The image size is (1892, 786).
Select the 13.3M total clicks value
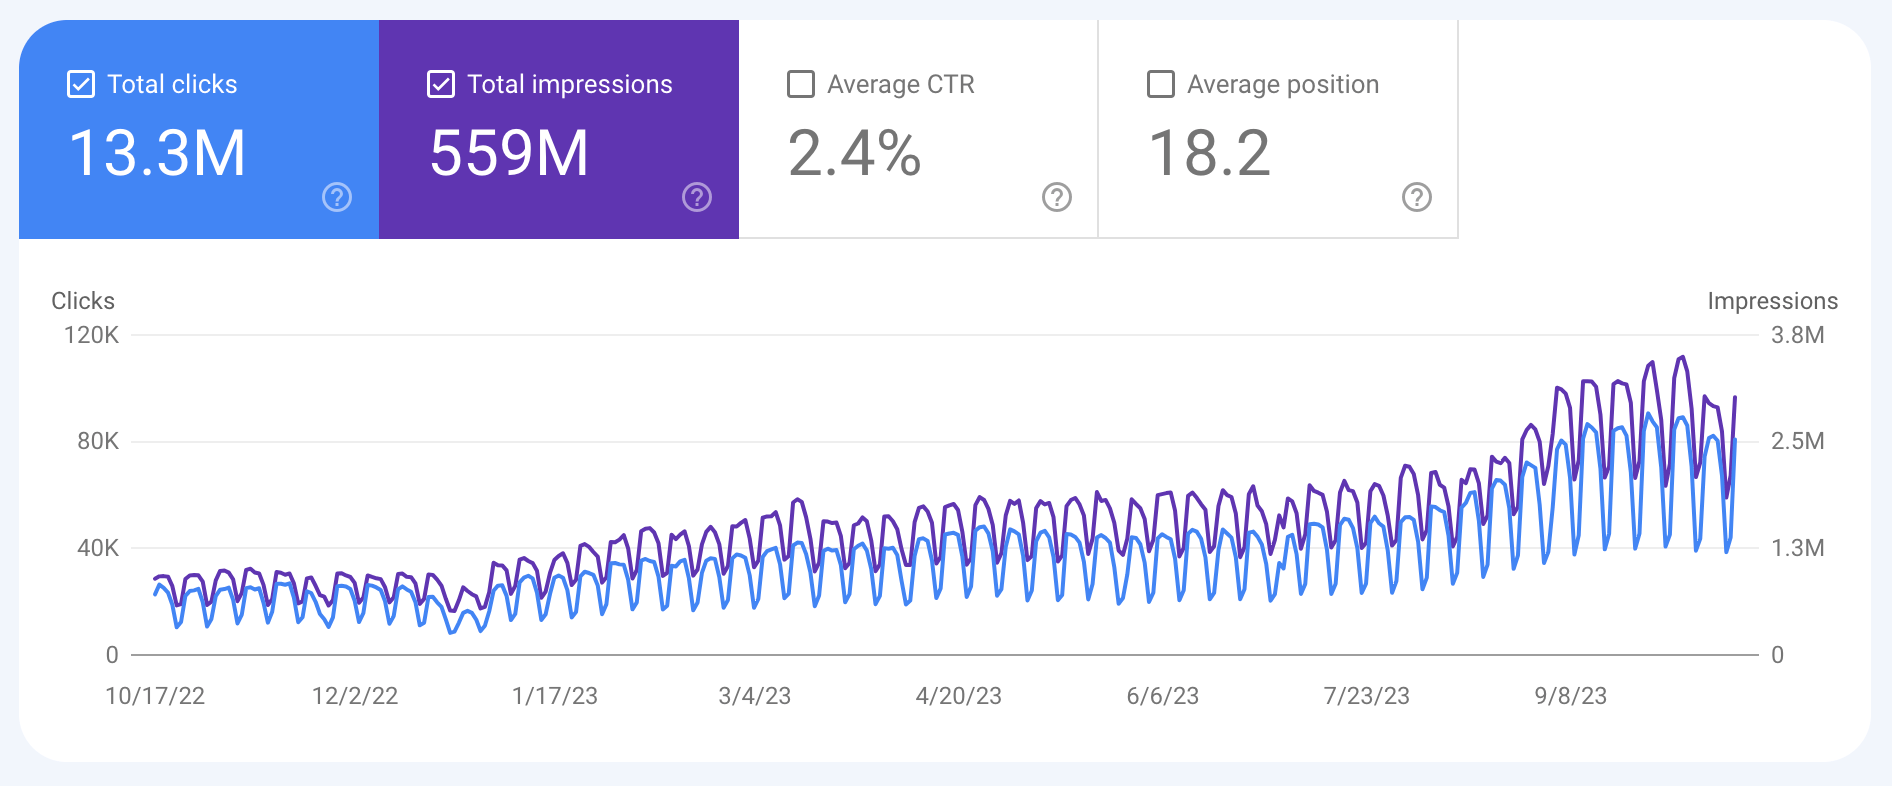[x=157, y=153]
